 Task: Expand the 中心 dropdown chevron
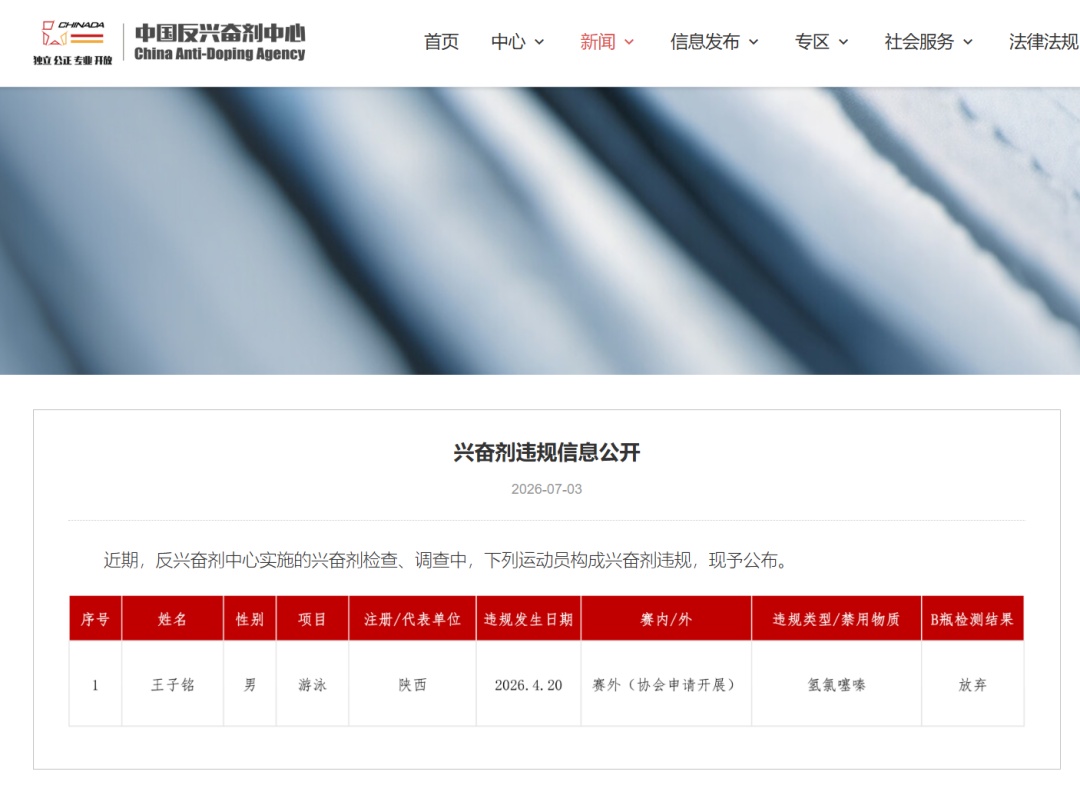point(539,43)
